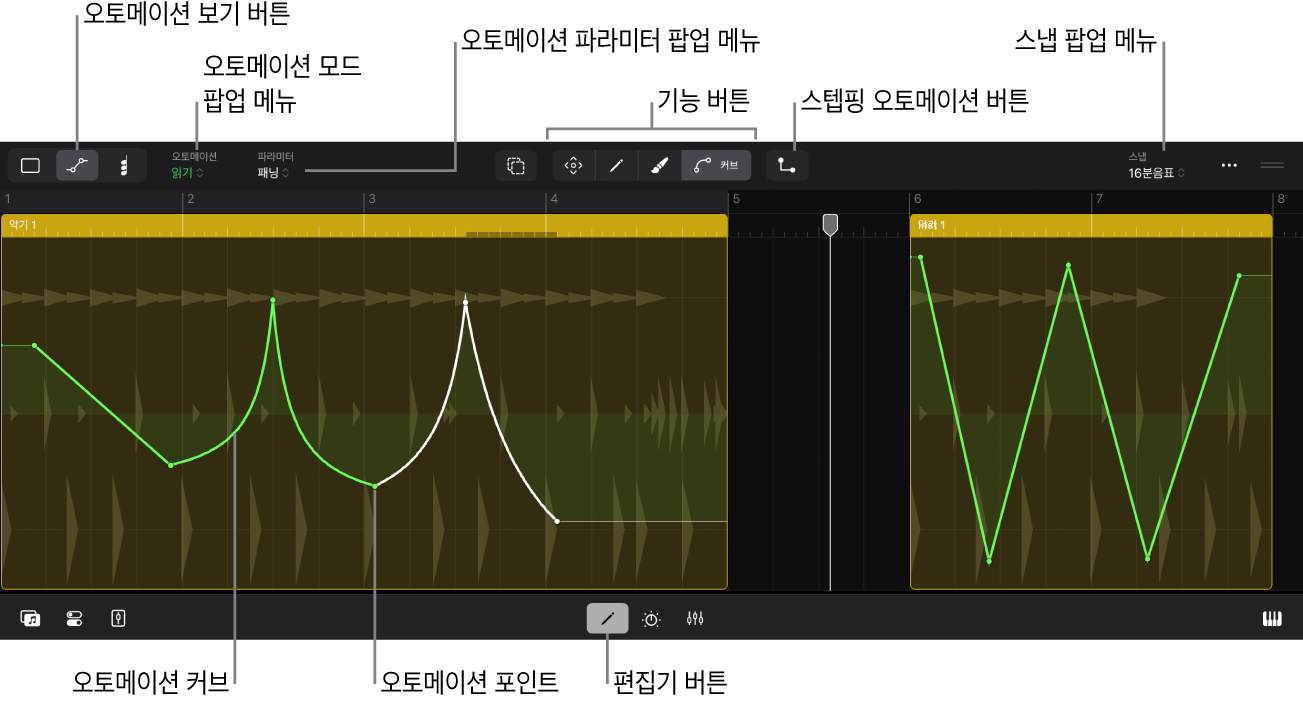Select the 악기 1 region header
The height and width of the screenshot is (702, 1303).
pyautogui.click(x=364, y=225)
